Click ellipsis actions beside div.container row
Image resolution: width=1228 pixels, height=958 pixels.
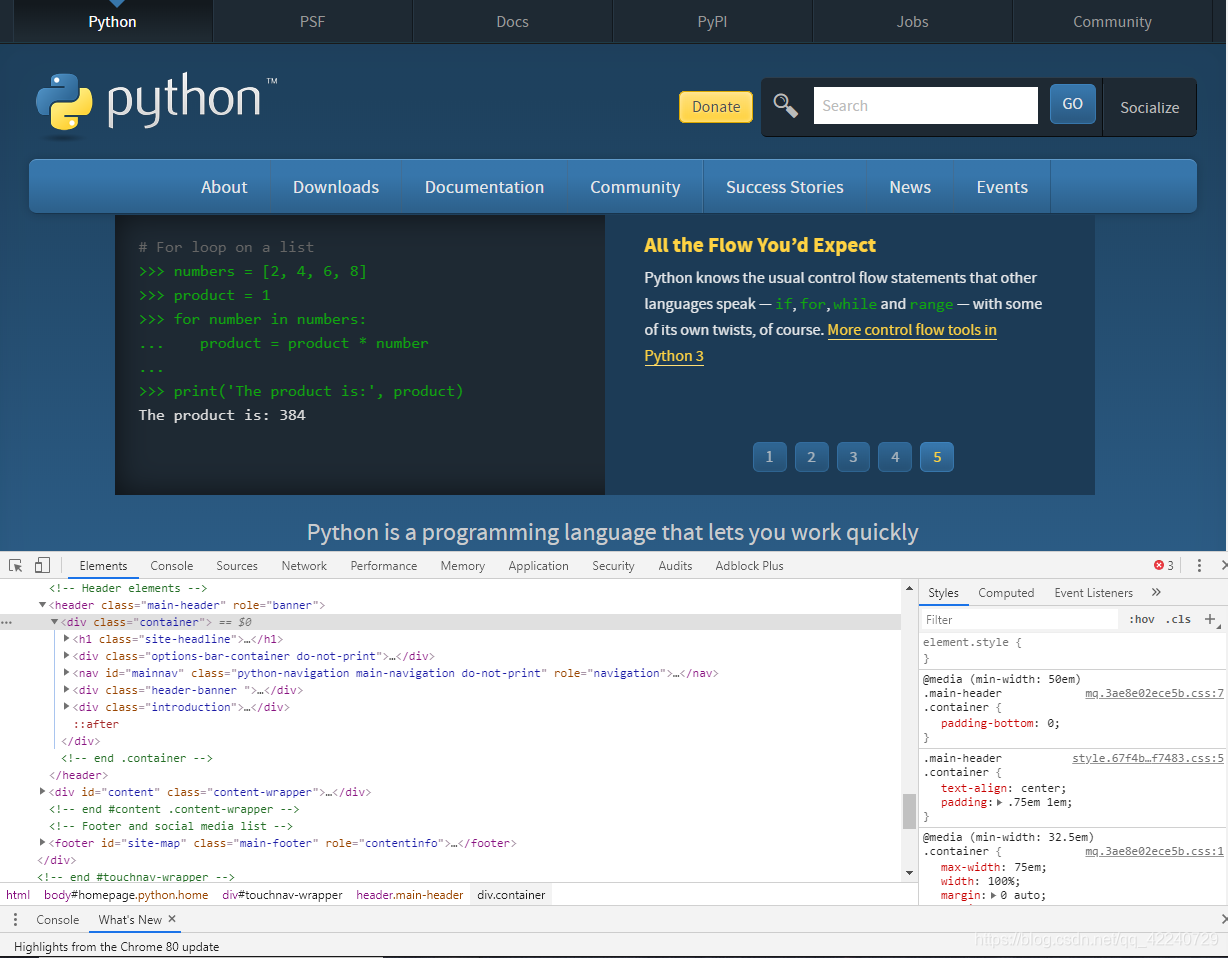point(6,622)
